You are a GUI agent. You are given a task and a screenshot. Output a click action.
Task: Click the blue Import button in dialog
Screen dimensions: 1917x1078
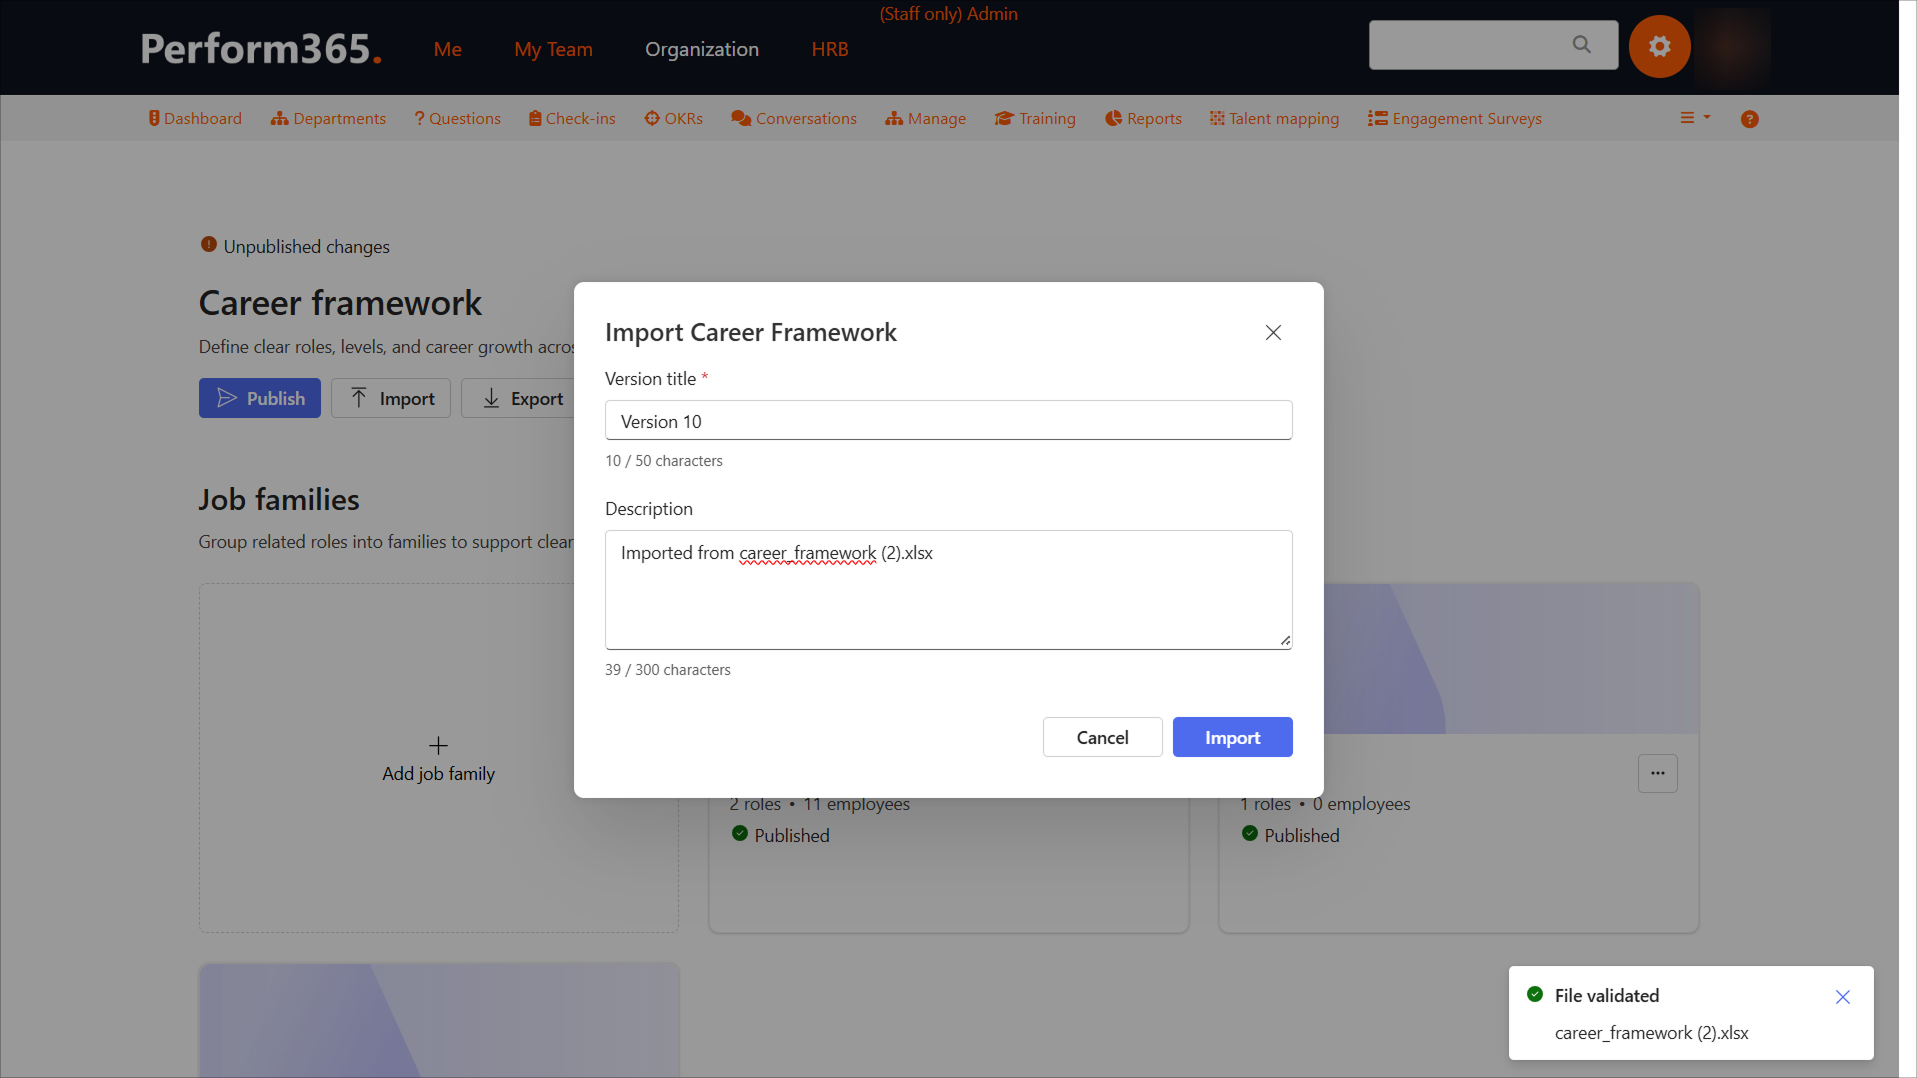tap(1232, 737)
